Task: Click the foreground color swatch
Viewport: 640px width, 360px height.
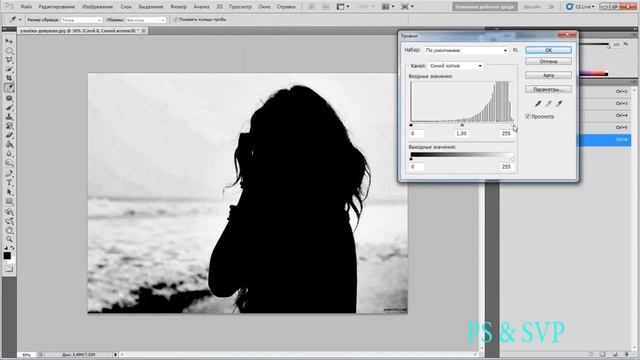Action: (x=7, y=256)
